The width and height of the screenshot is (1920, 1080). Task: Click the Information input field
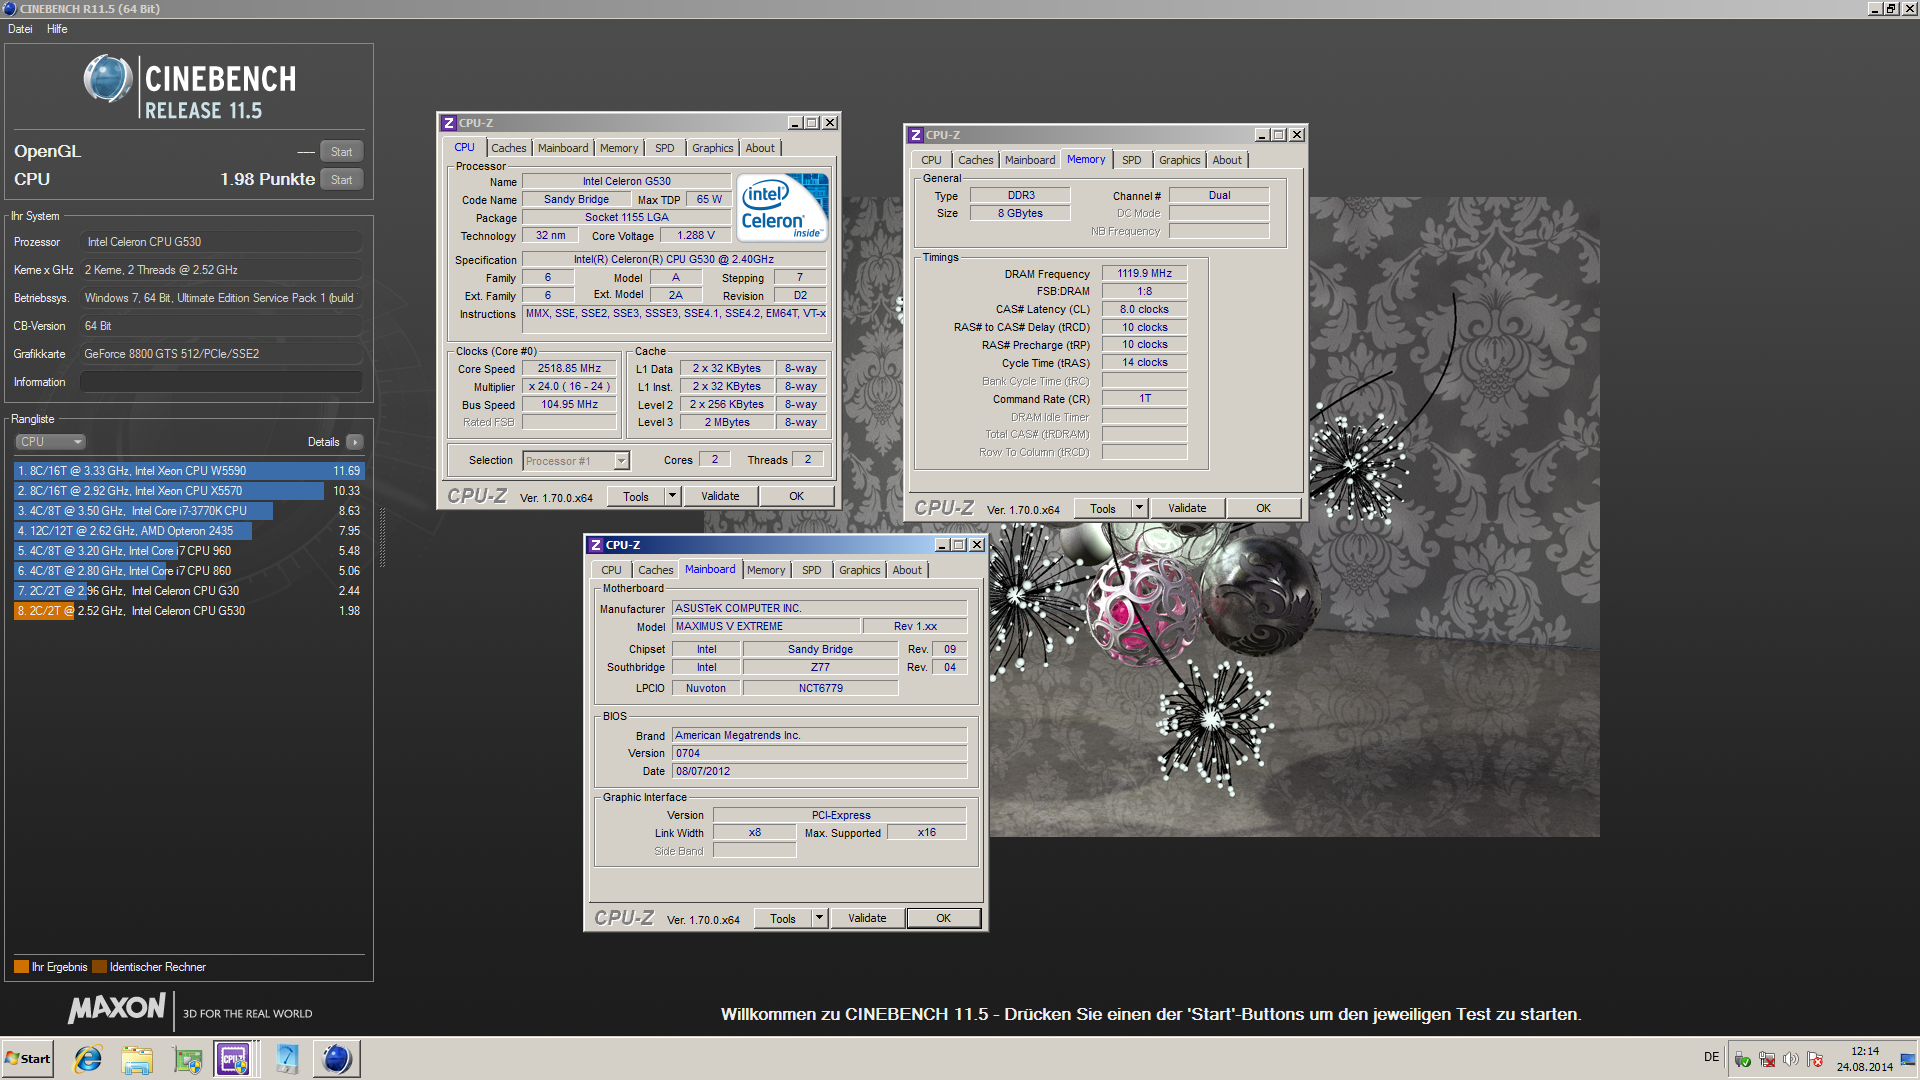(x=221, y=382)
